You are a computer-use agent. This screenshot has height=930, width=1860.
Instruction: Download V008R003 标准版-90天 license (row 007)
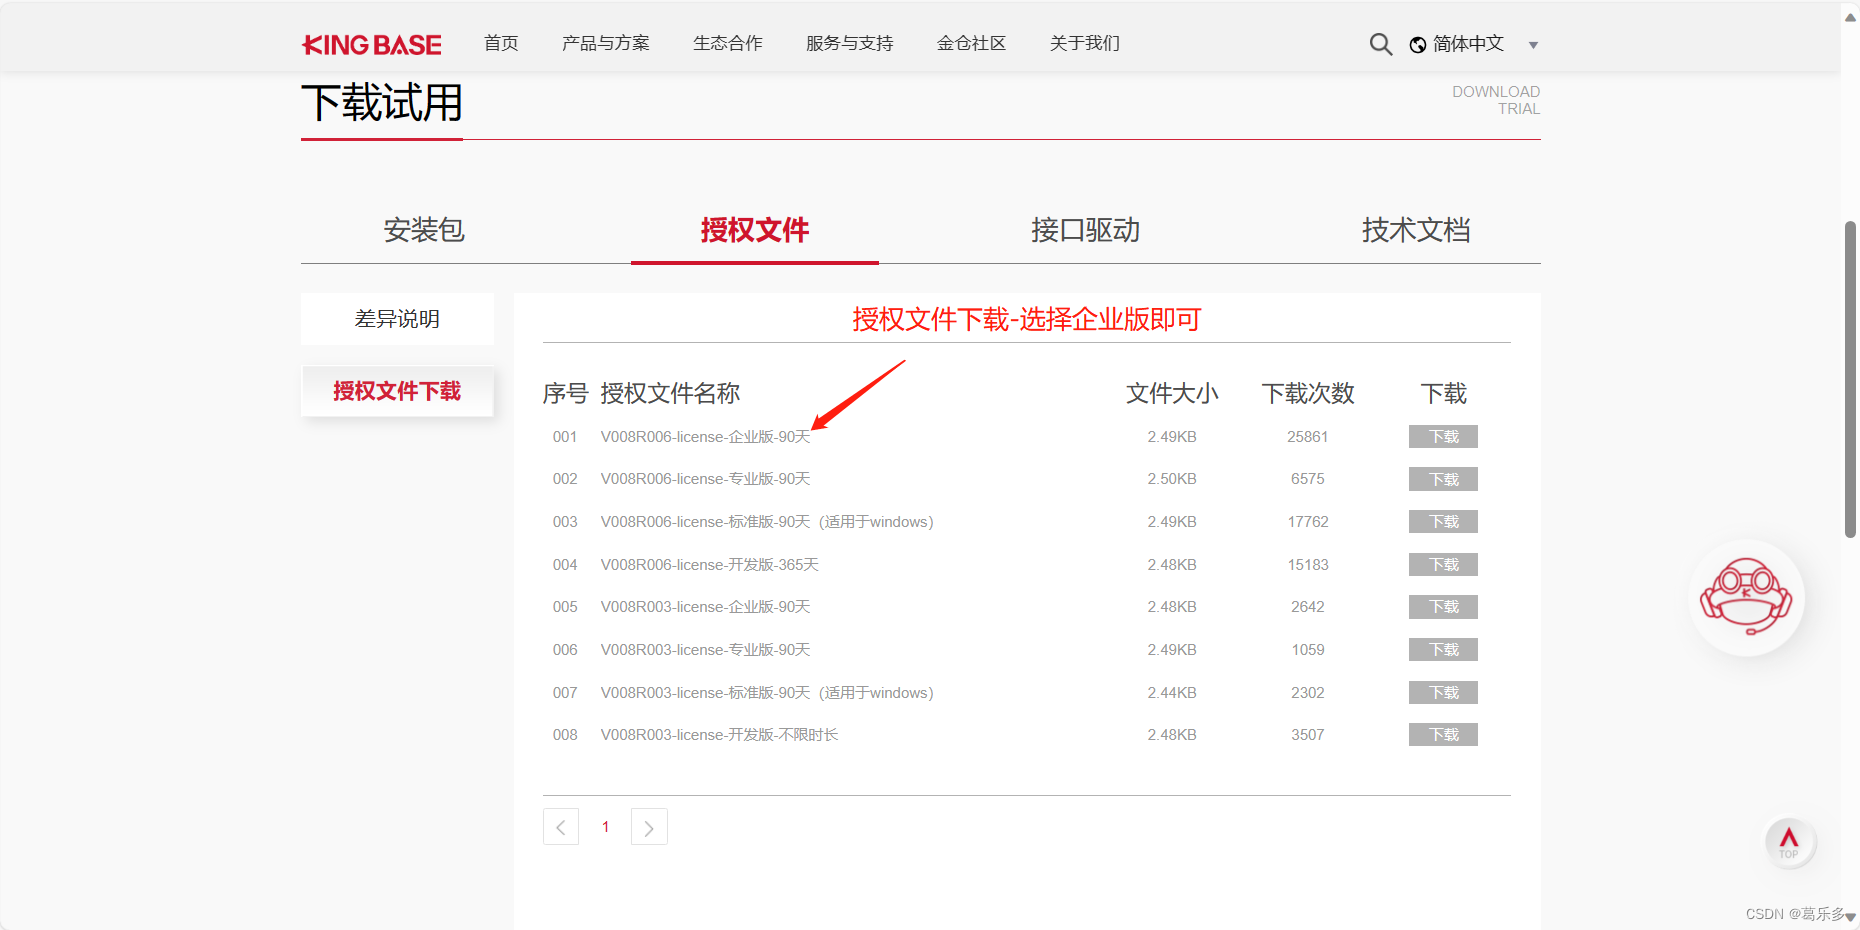tap(1443, 693)
